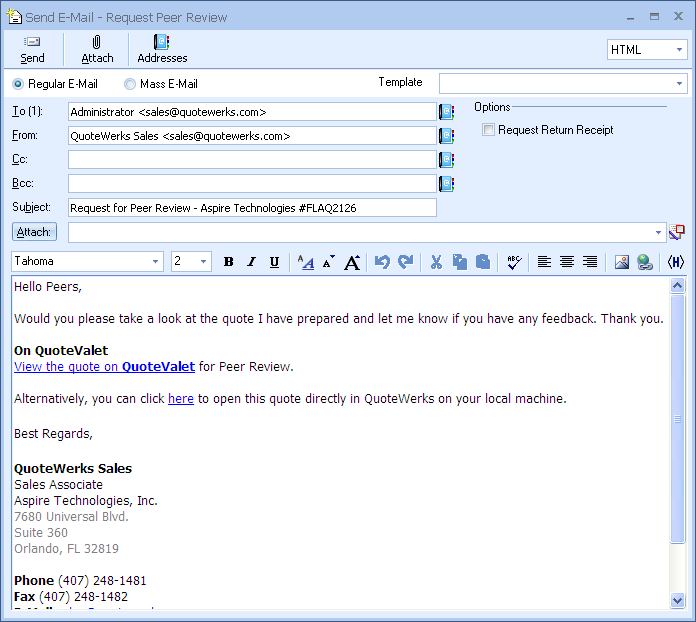This screenshot has width=696, height=622.
Task: Click the Attach paperclip toolbar icon
Action: tap(97, 42)
